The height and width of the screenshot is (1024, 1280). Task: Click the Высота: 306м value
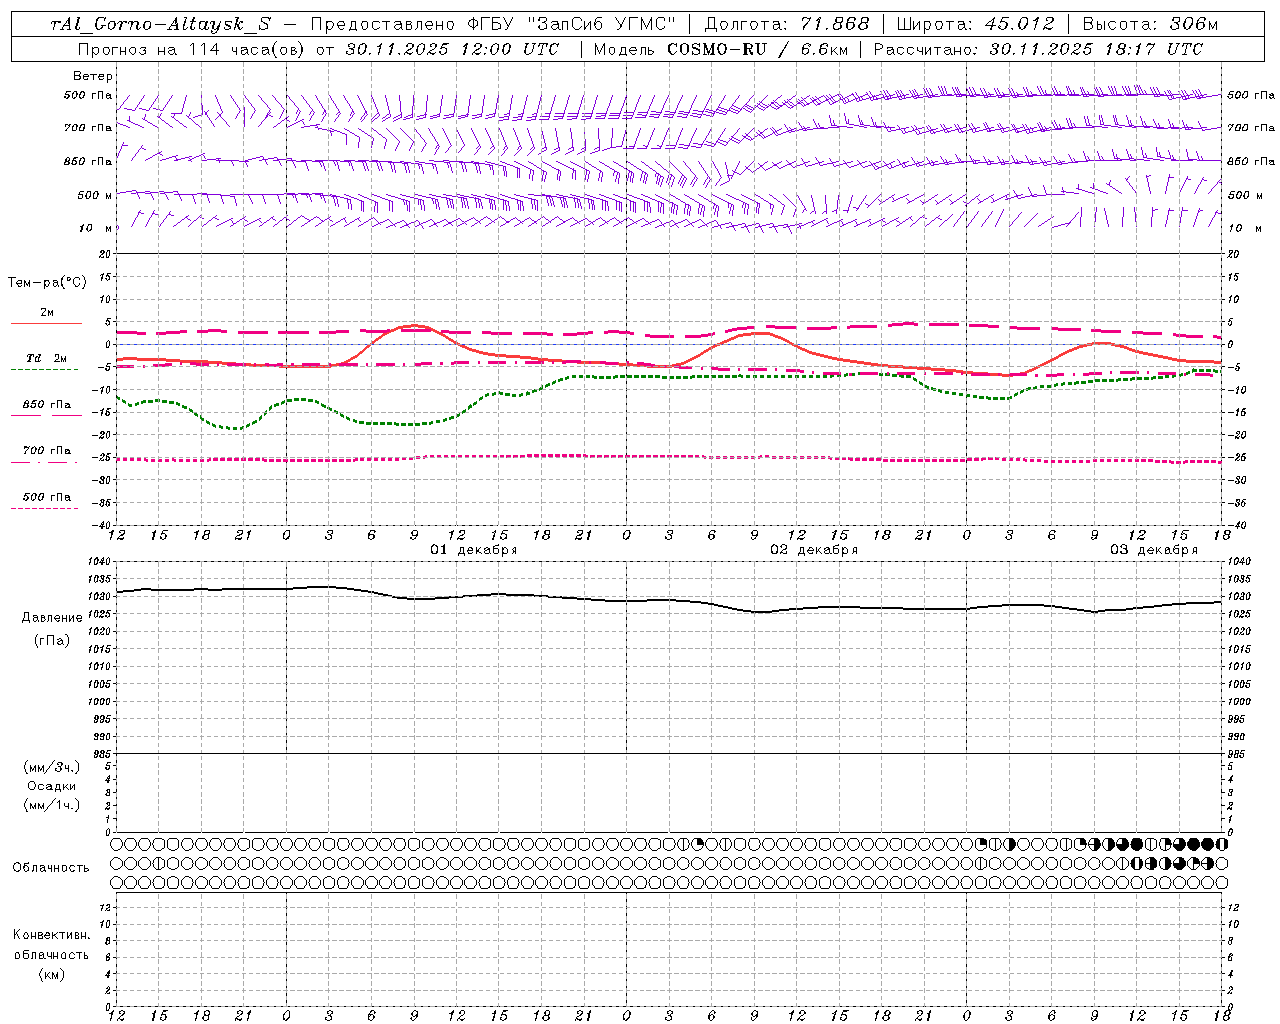pyautogui.click(x=1150, y=24)
